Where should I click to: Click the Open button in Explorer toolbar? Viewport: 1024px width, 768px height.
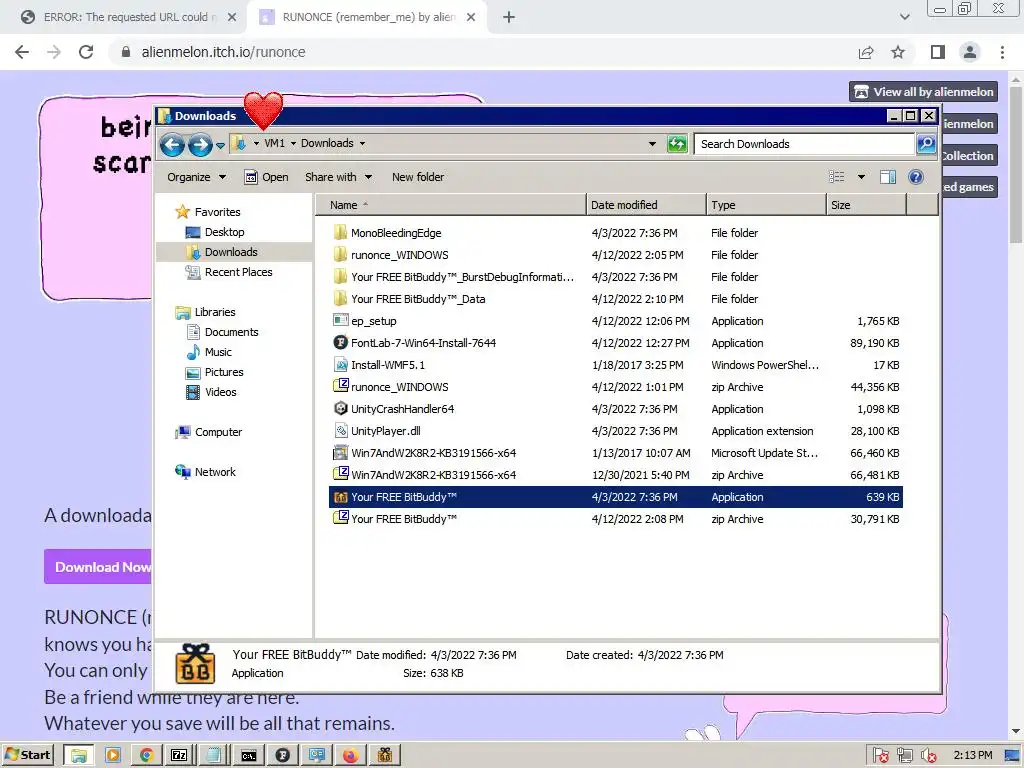point(266,177)
